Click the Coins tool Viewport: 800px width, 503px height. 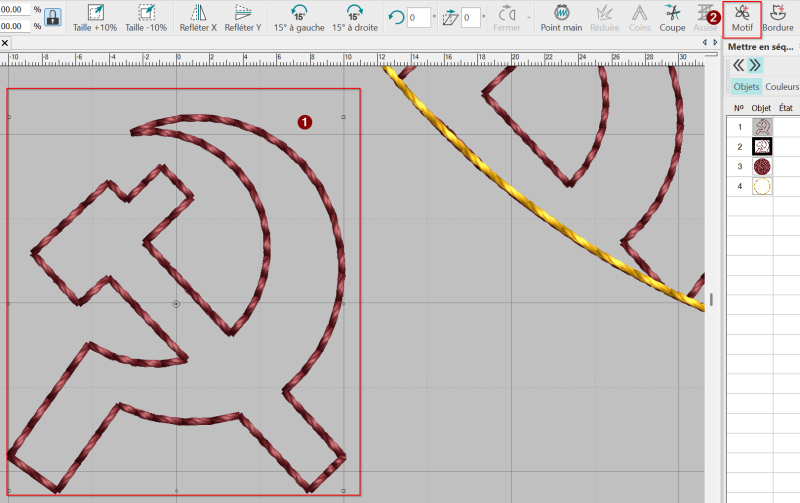click(640, 18)
